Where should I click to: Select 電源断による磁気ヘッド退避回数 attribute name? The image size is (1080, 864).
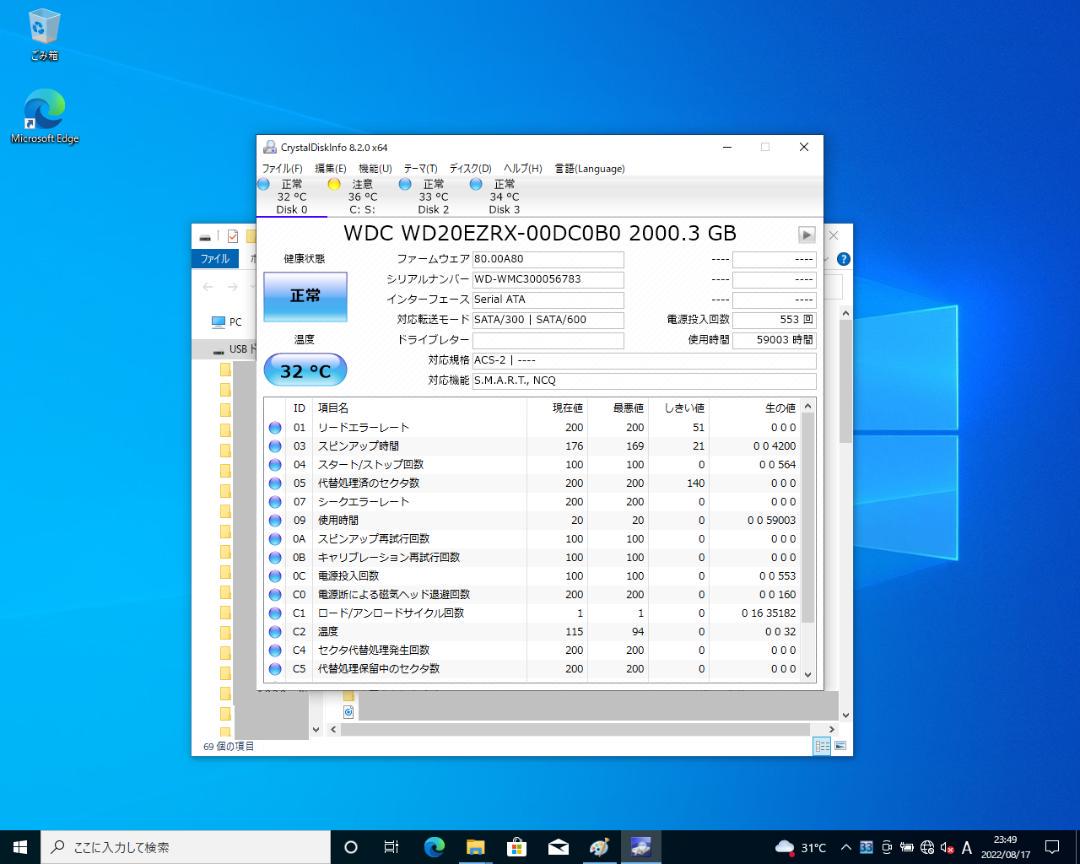pos(394,595)
